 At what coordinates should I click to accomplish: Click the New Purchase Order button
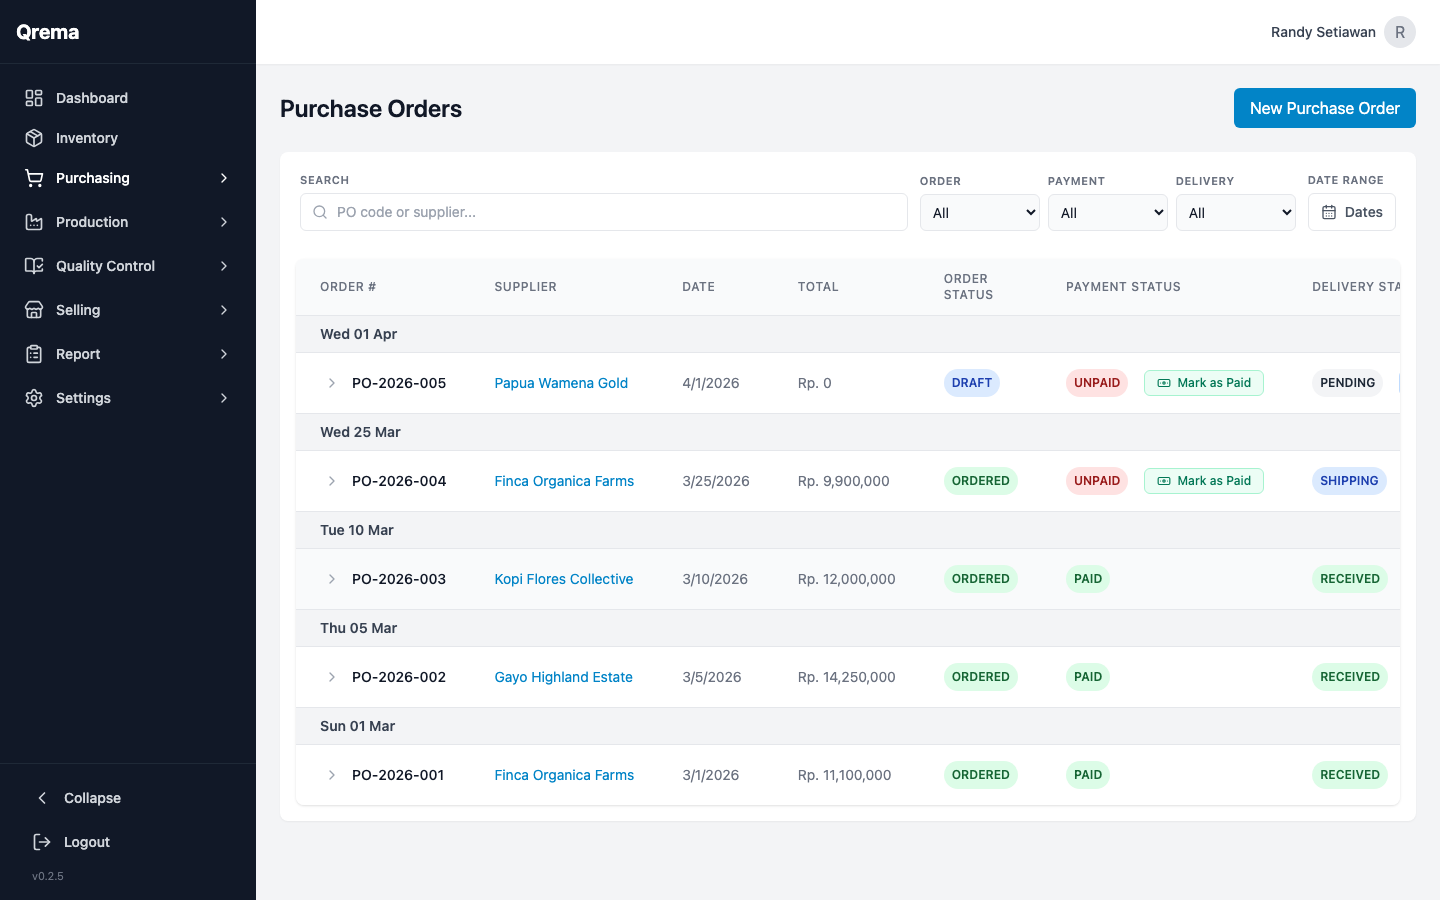(x=1324, y=108)
